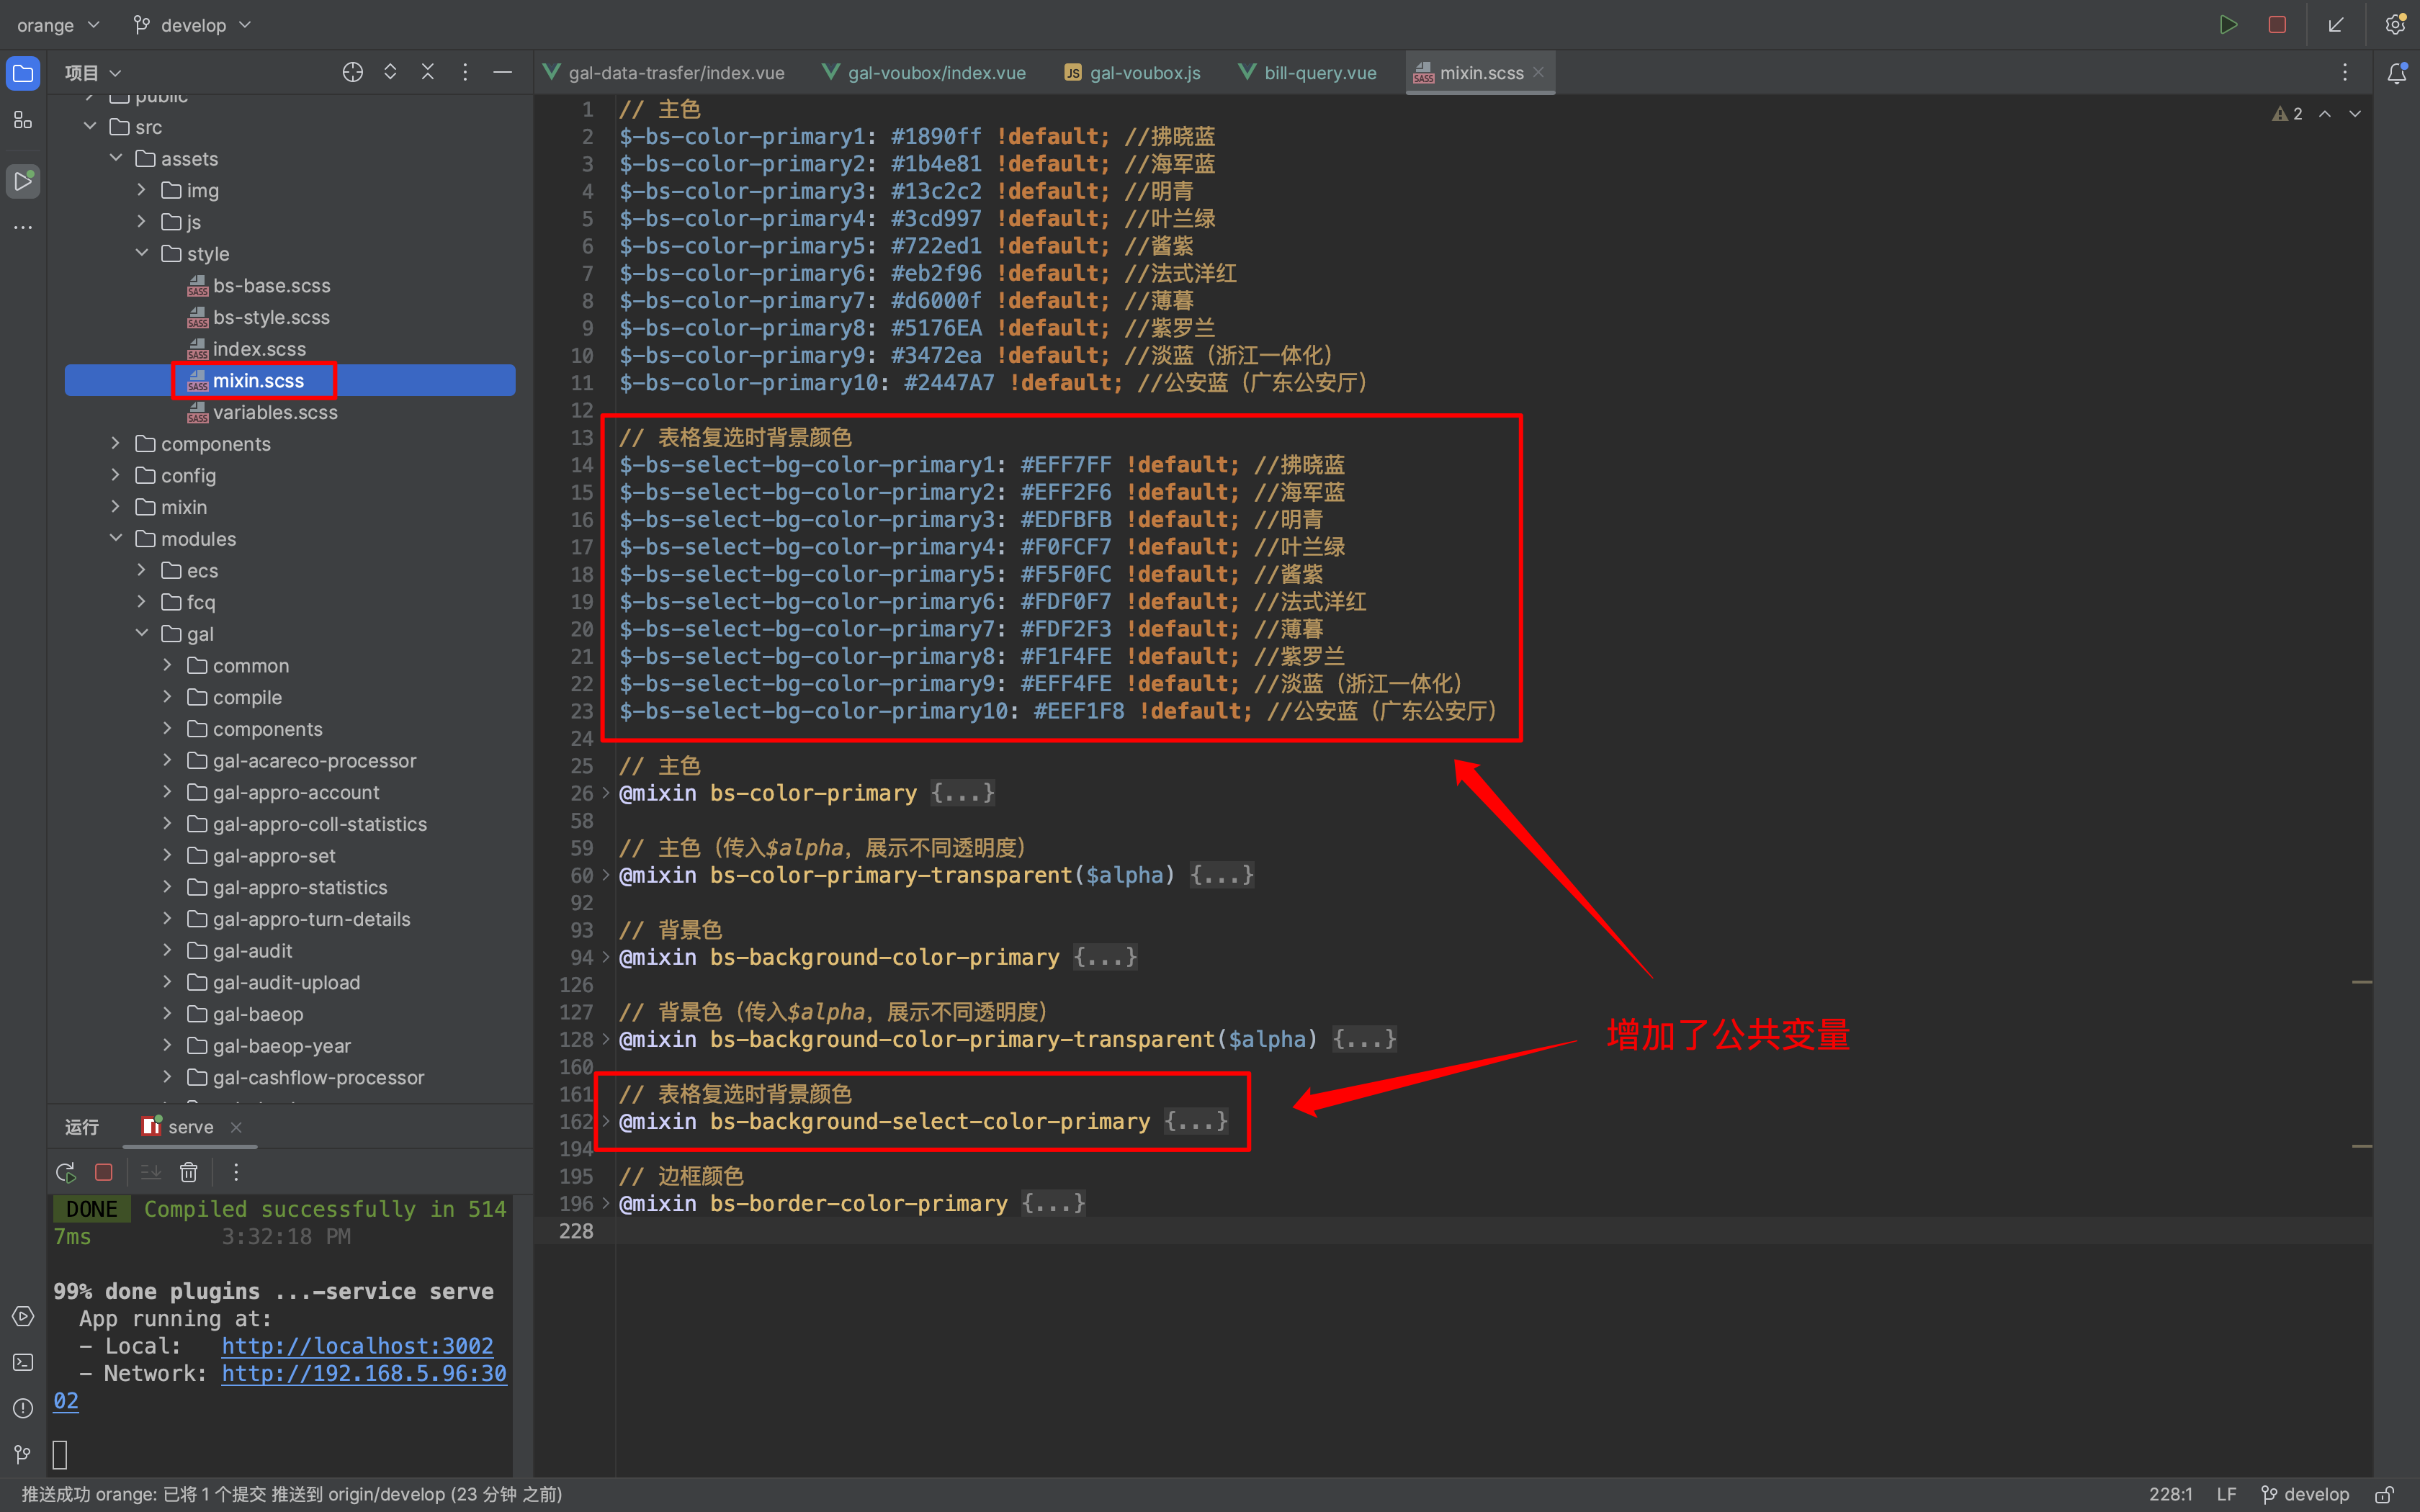Screen dimensions: 2420x1512
Task: Click the develop branch widget in status bar
Action: [2305, 1494]
